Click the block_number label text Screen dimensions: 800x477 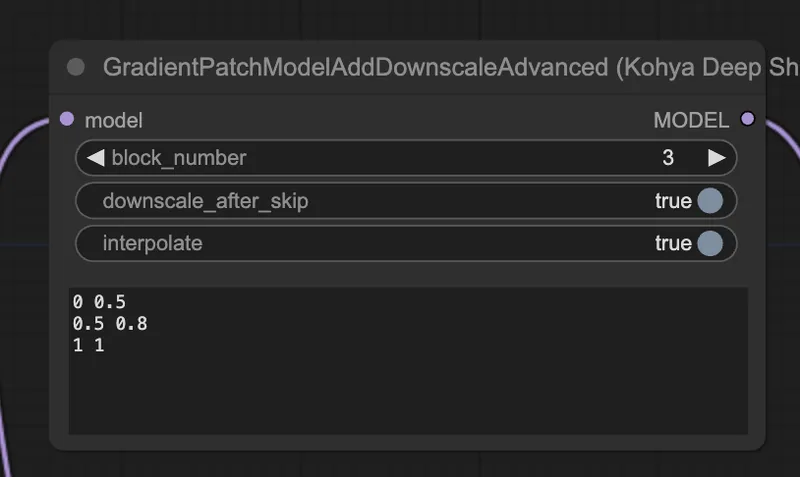coord(179,158)
